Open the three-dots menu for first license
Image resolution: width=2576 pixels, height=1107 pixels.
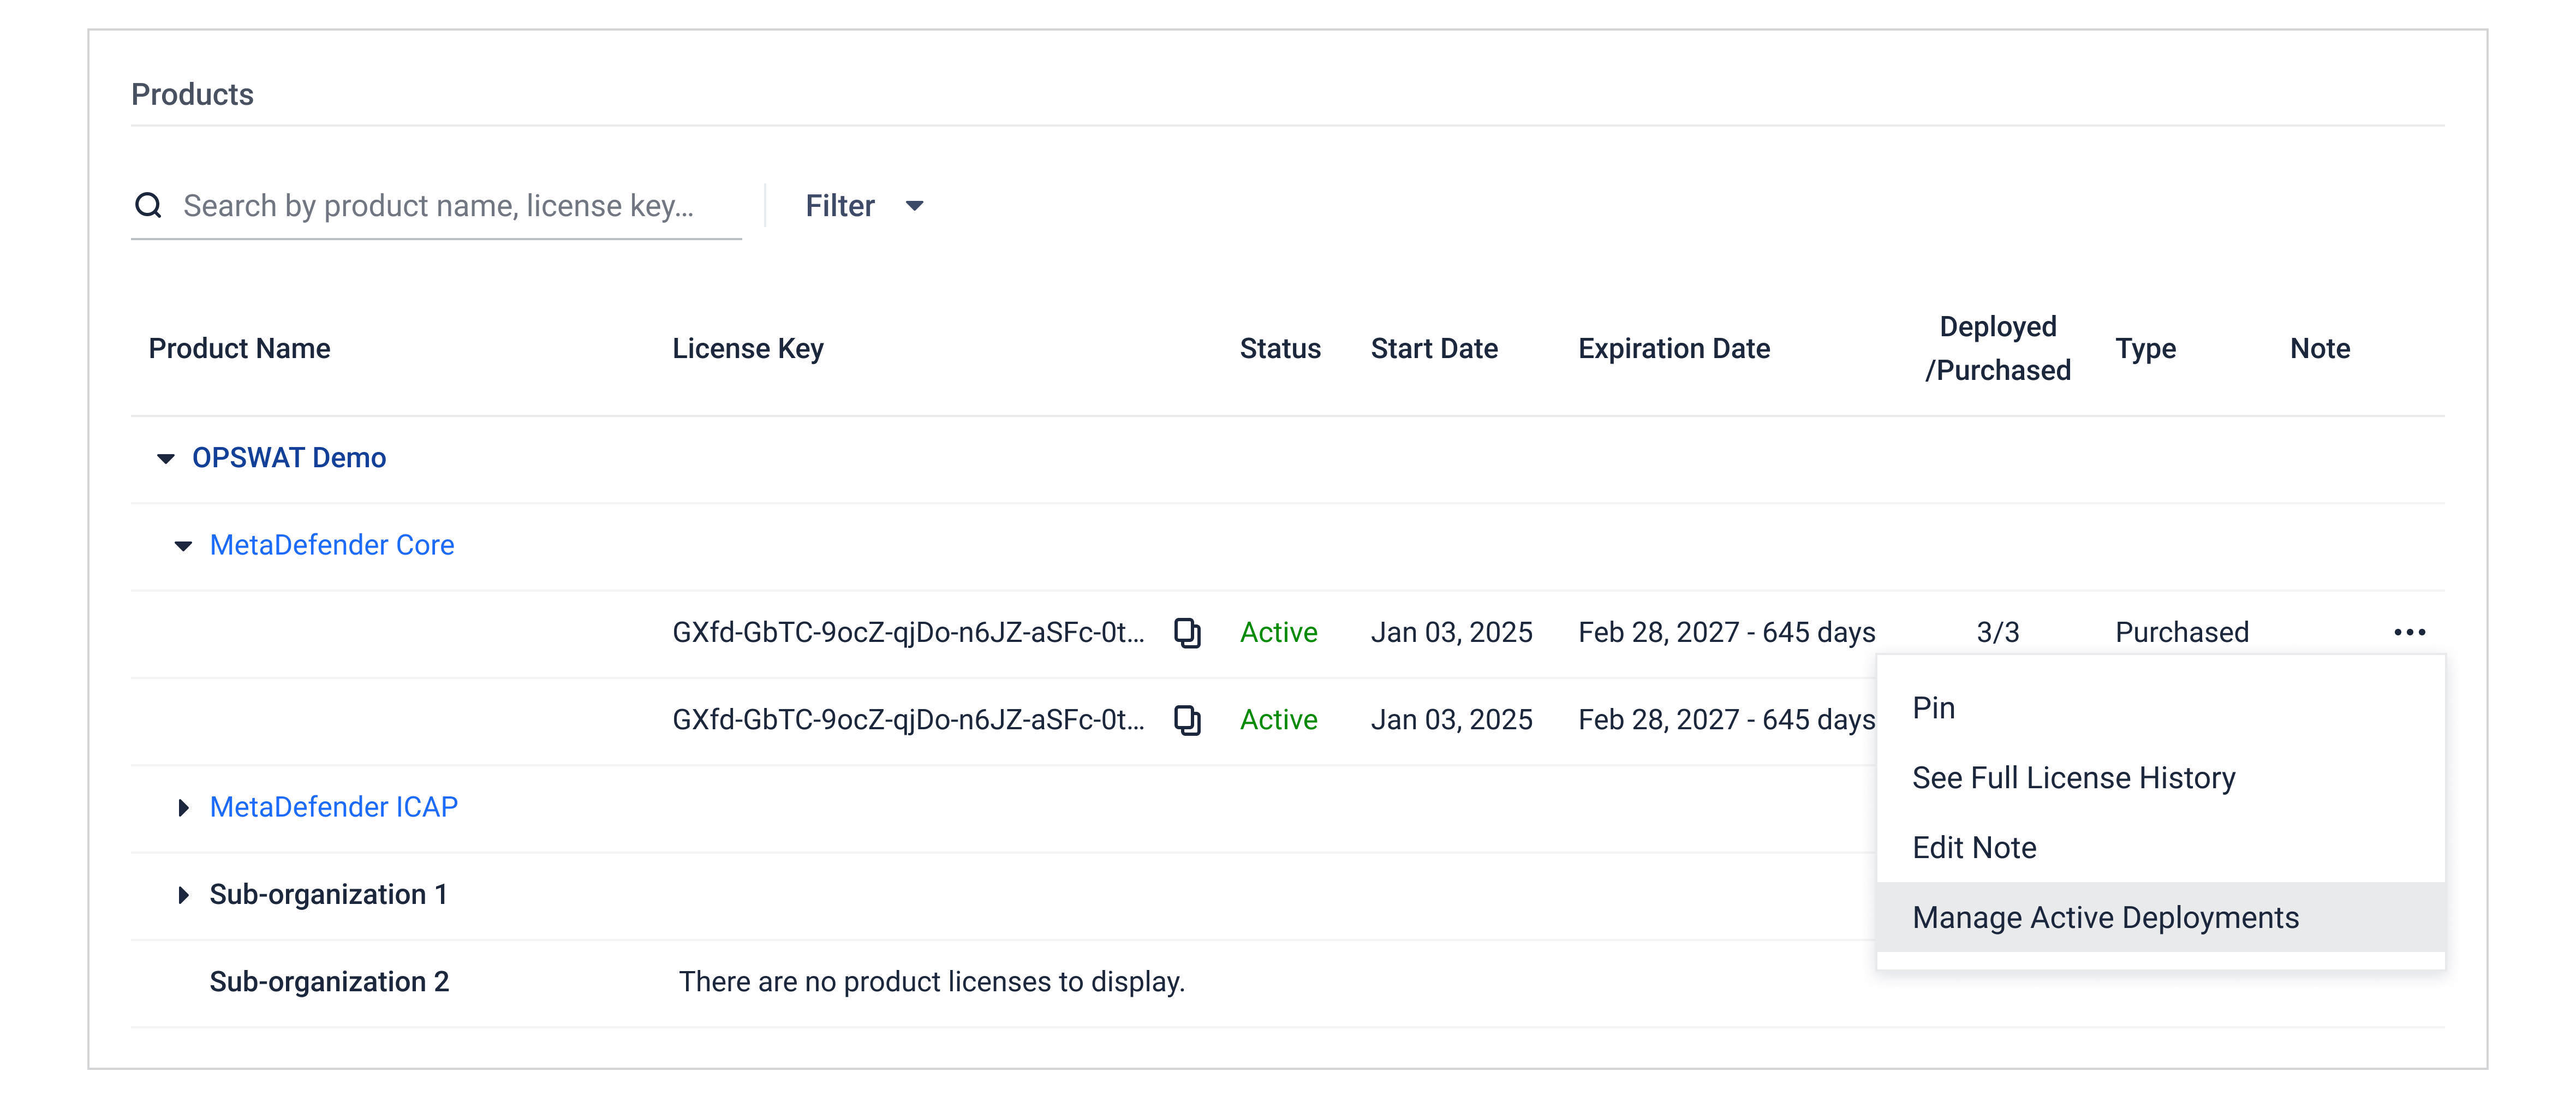pyautogui.click(x=2409, y=632)
